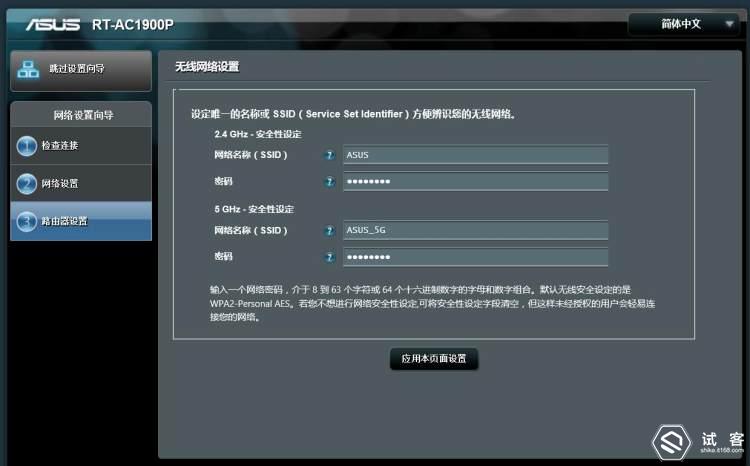Click the network icon beside 跳过设置向导
The width and height of the screenshot is (750, 466).
click(x=28, y=69)
